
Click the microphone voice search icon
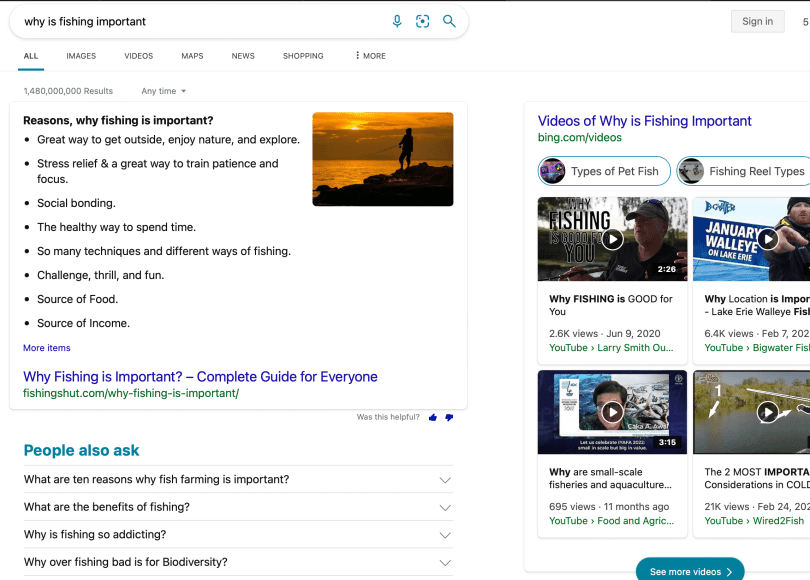(397, 21)
